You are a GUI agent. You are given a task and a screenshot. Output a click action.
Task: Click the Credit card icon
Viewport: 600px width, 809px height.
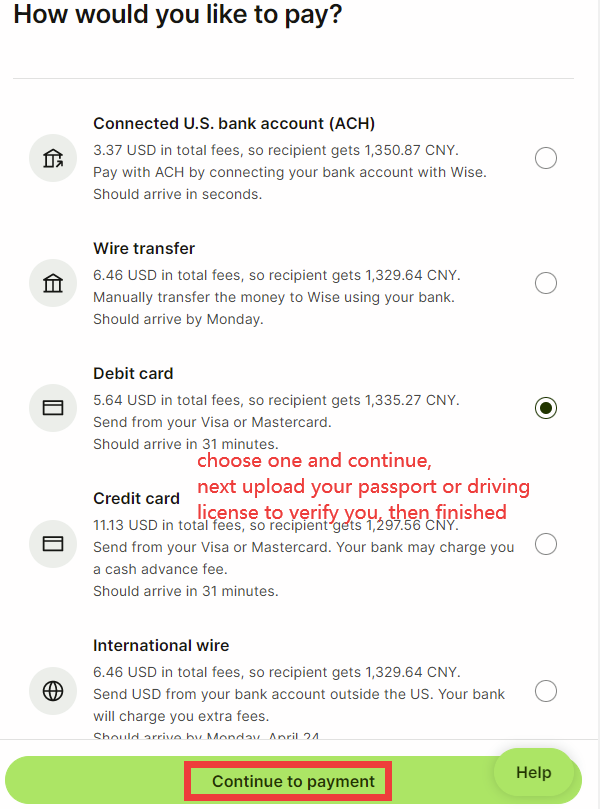coord(53,544)
